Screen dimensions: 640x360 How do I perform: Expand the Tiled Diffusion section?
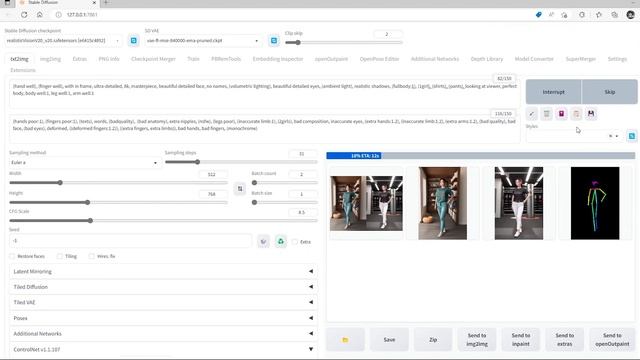[163, 287]
